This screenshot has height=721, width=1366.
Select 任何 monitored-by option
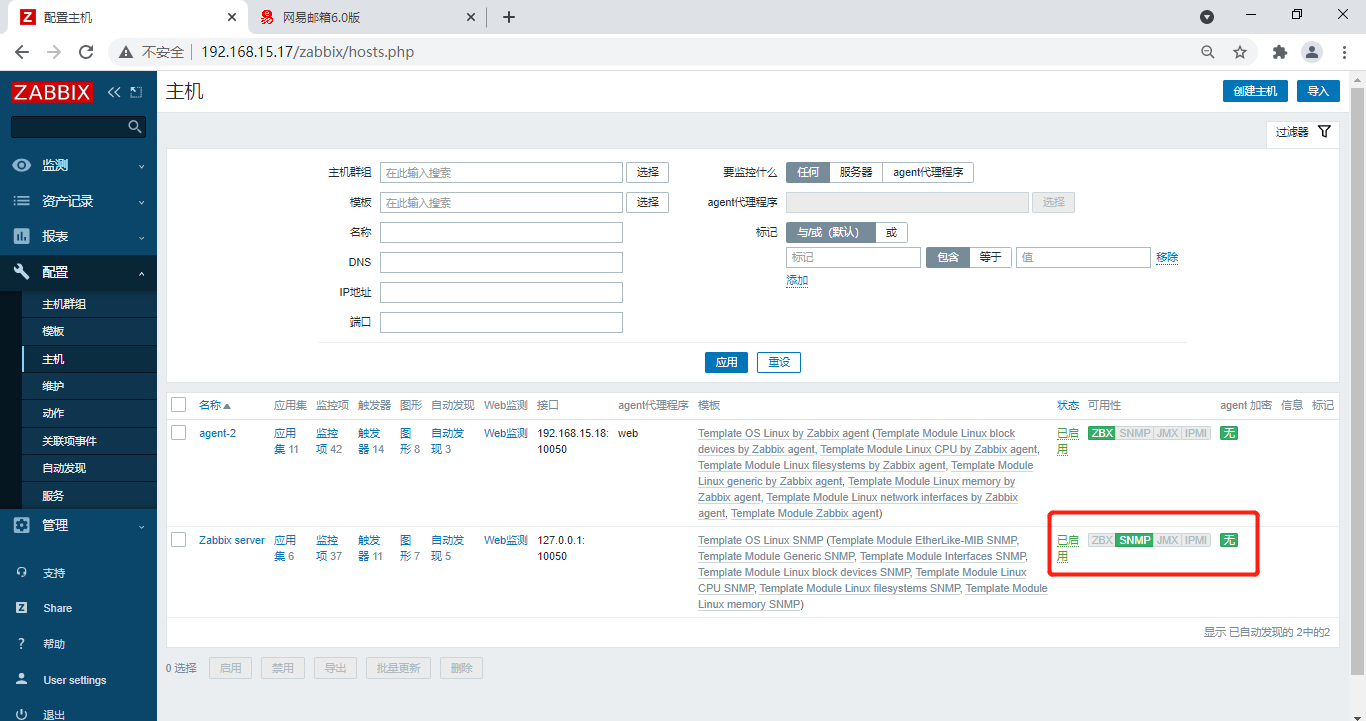point(808,172)
